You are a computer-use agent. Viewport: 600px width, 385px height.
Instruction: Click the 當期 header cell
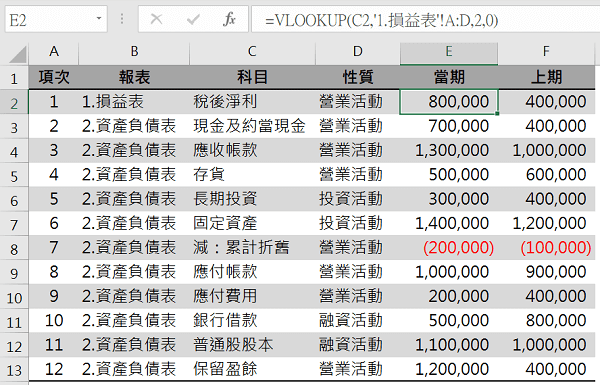449,78
